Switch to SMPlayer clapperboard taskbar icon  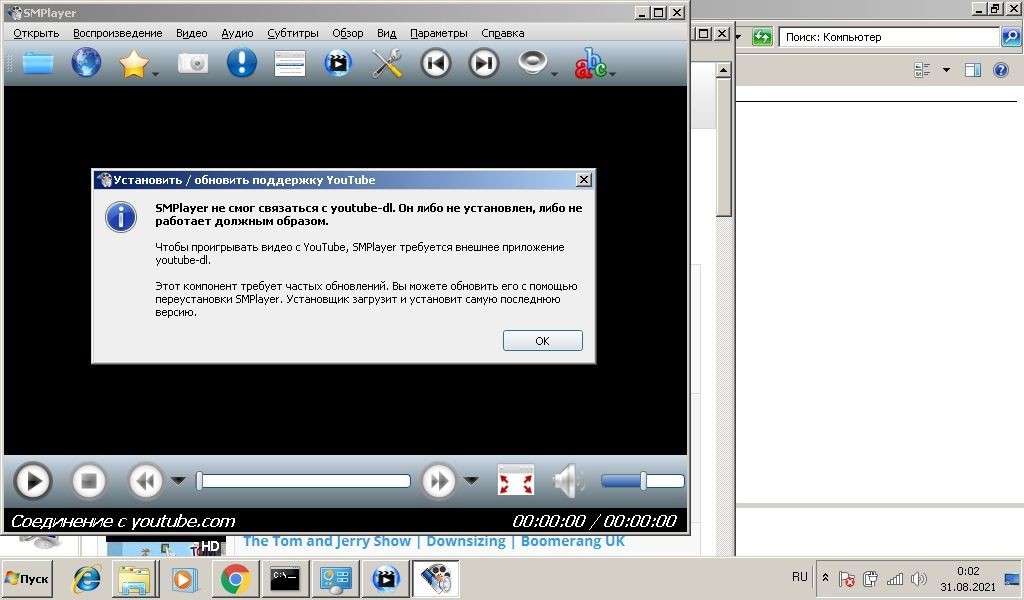385,579
